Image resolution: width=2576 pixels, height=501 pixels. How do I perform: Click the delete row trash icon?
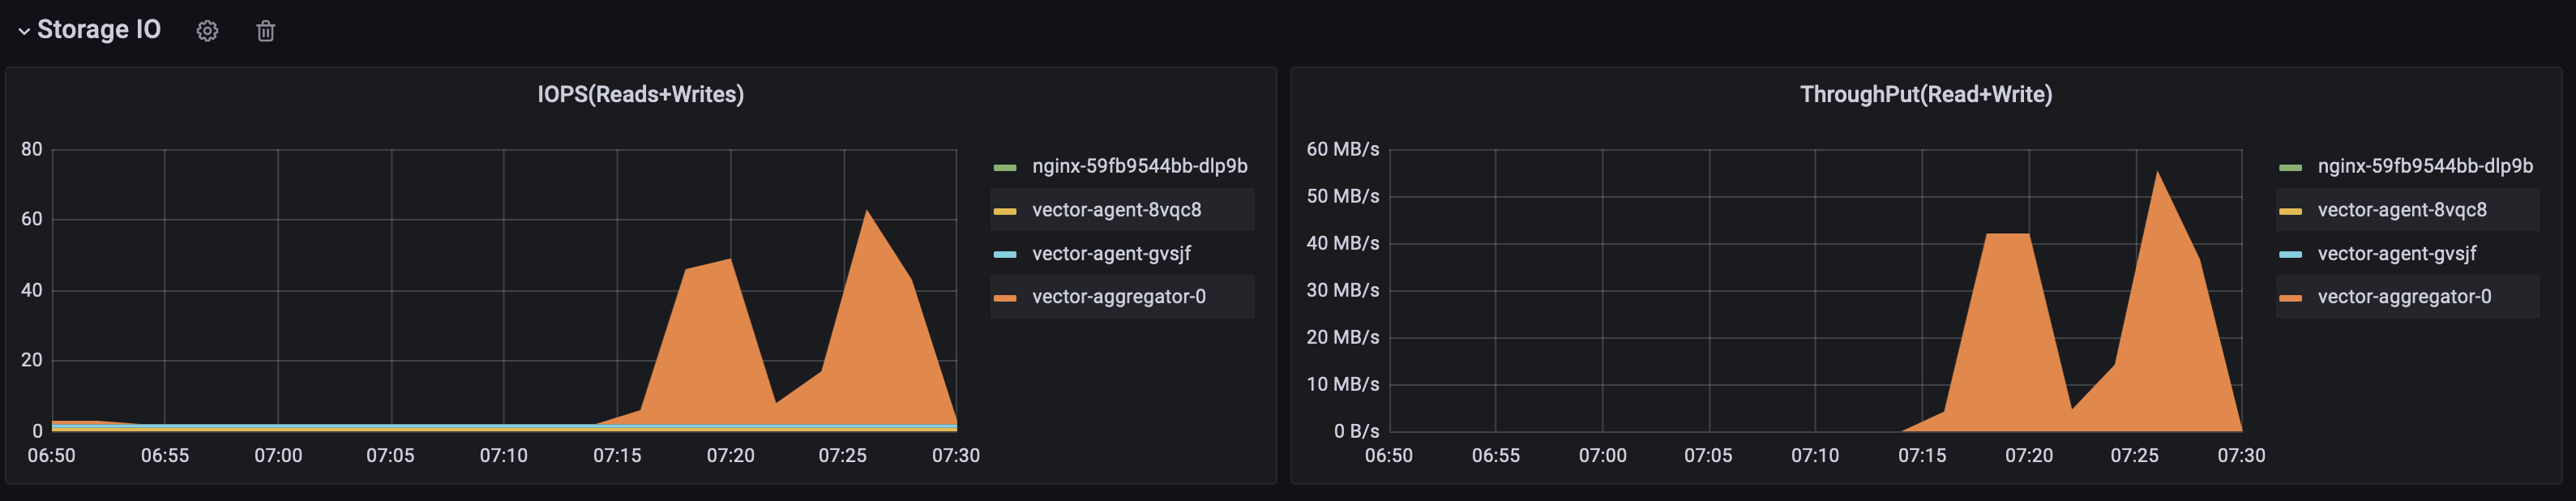pyautogui.click(x=265, y=31)
